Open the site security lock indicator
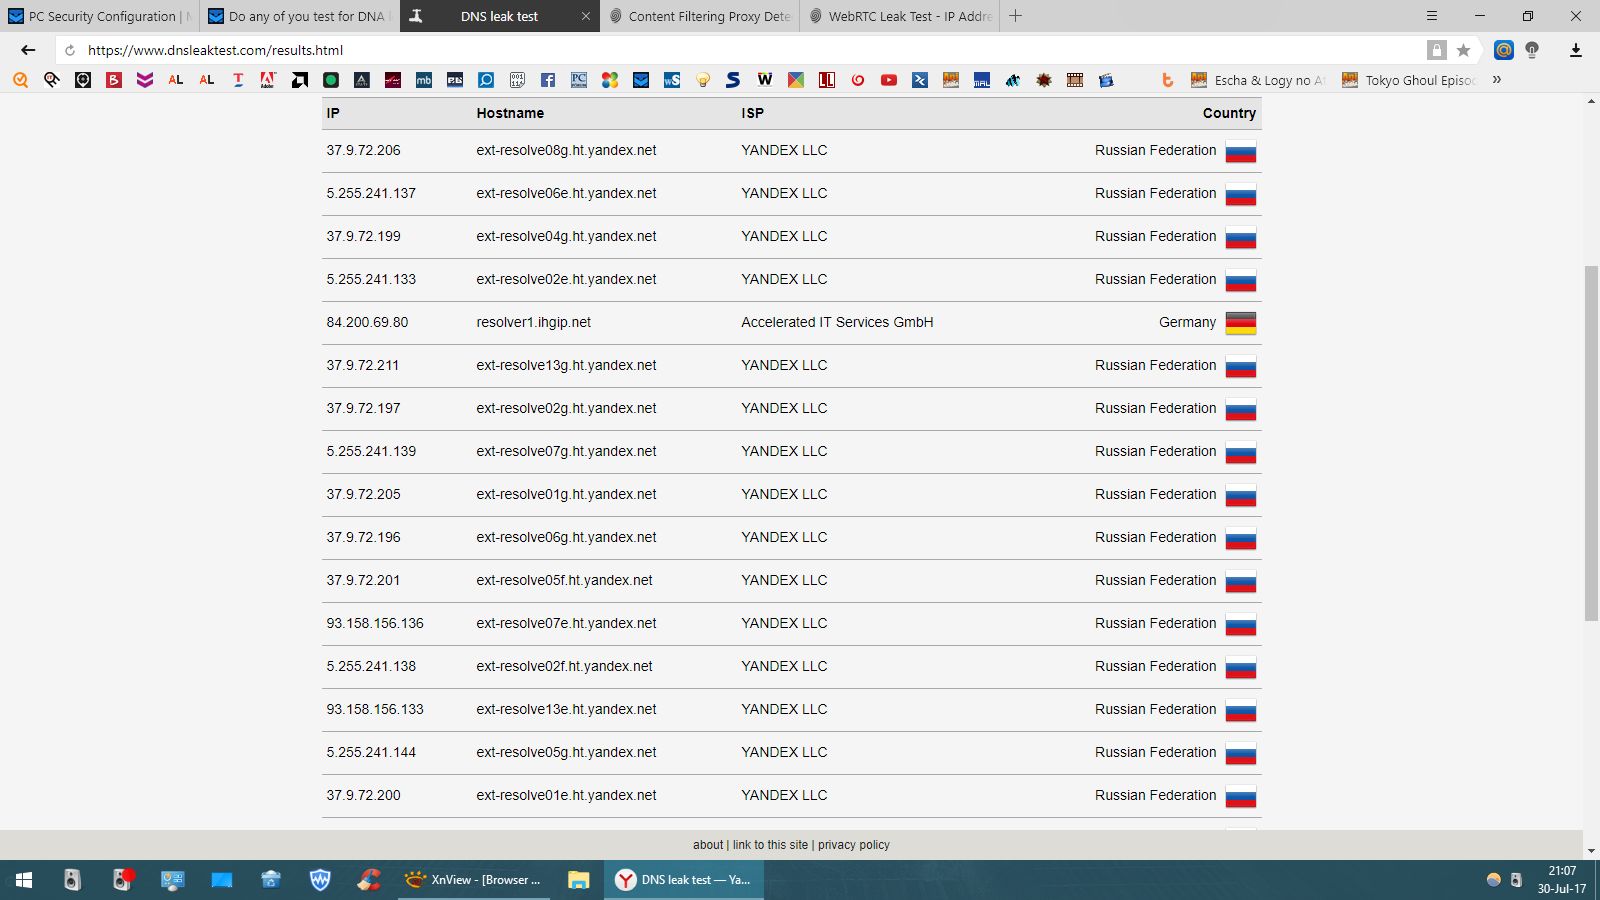The width and height of the screenshot is (1600, 900). 1437,50
